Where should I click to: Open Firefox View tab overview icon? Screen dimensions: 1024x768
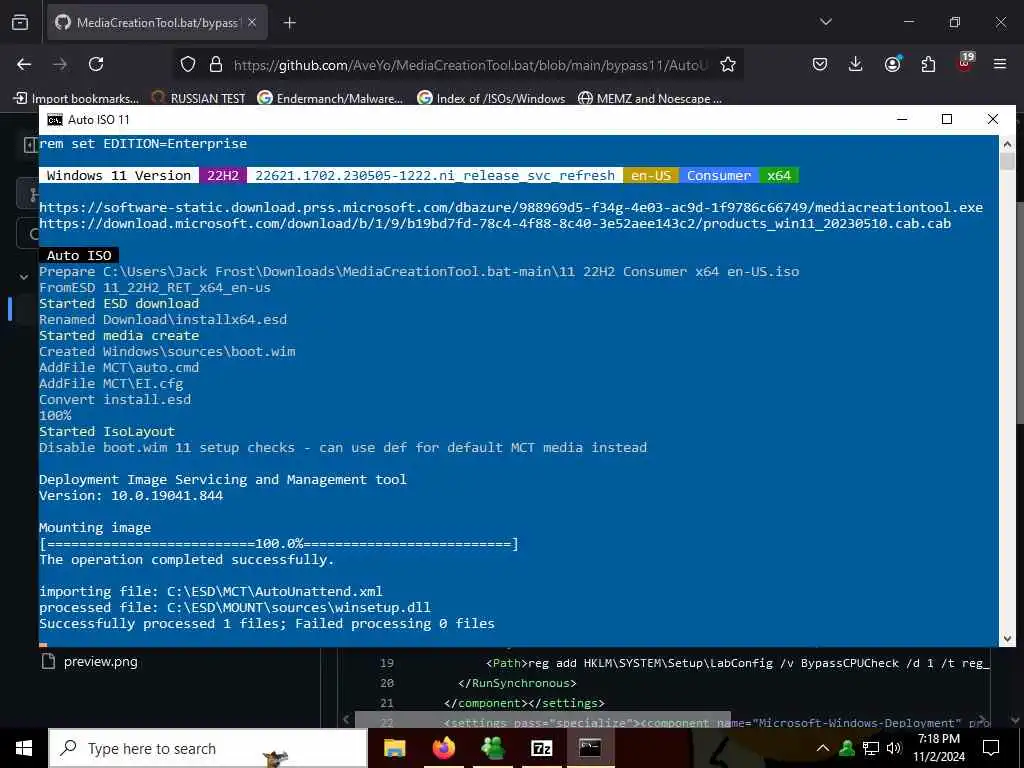pyautogui.click(x=20, y=22)
